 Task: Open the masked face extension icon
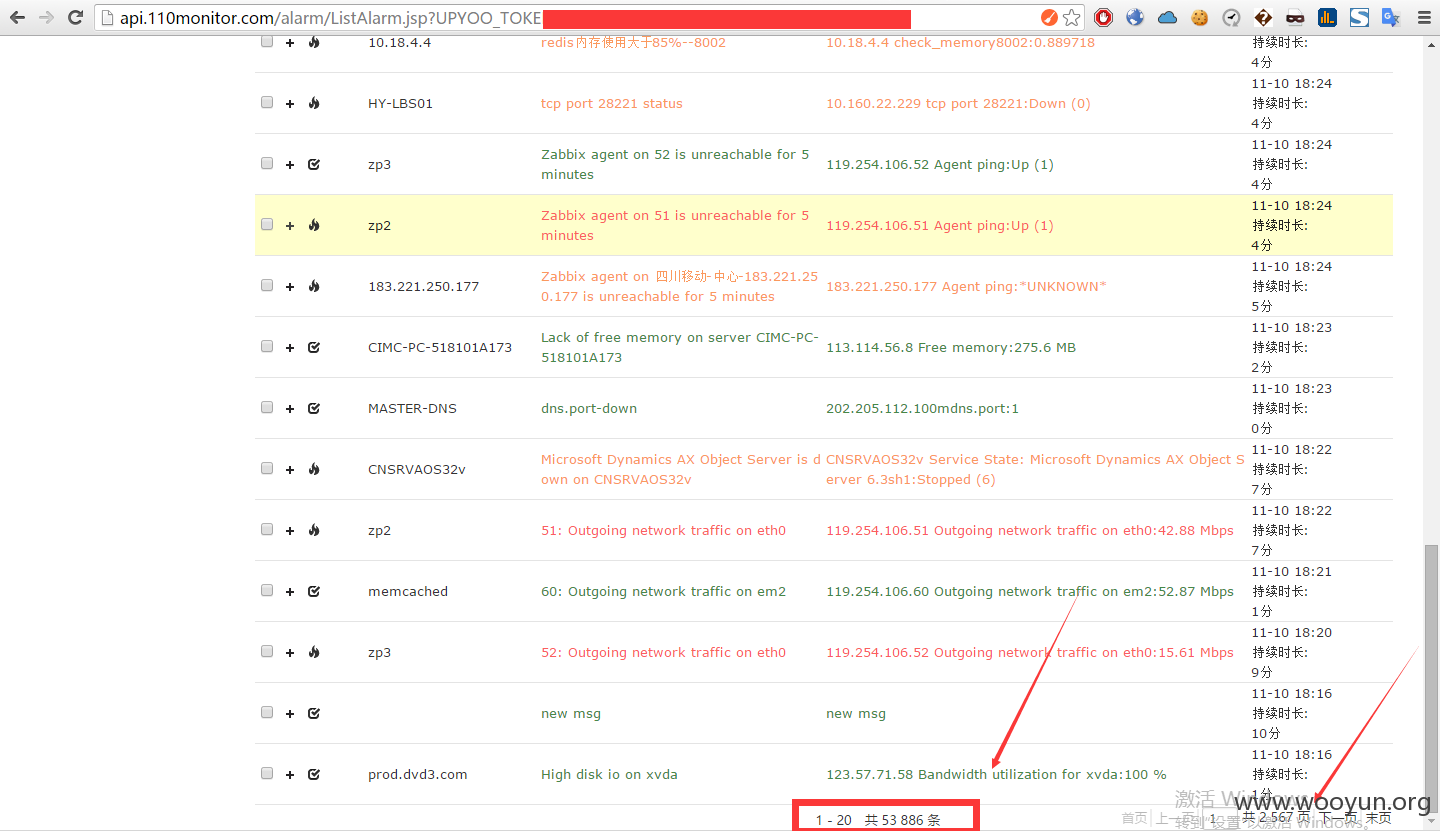(1295, 17)
